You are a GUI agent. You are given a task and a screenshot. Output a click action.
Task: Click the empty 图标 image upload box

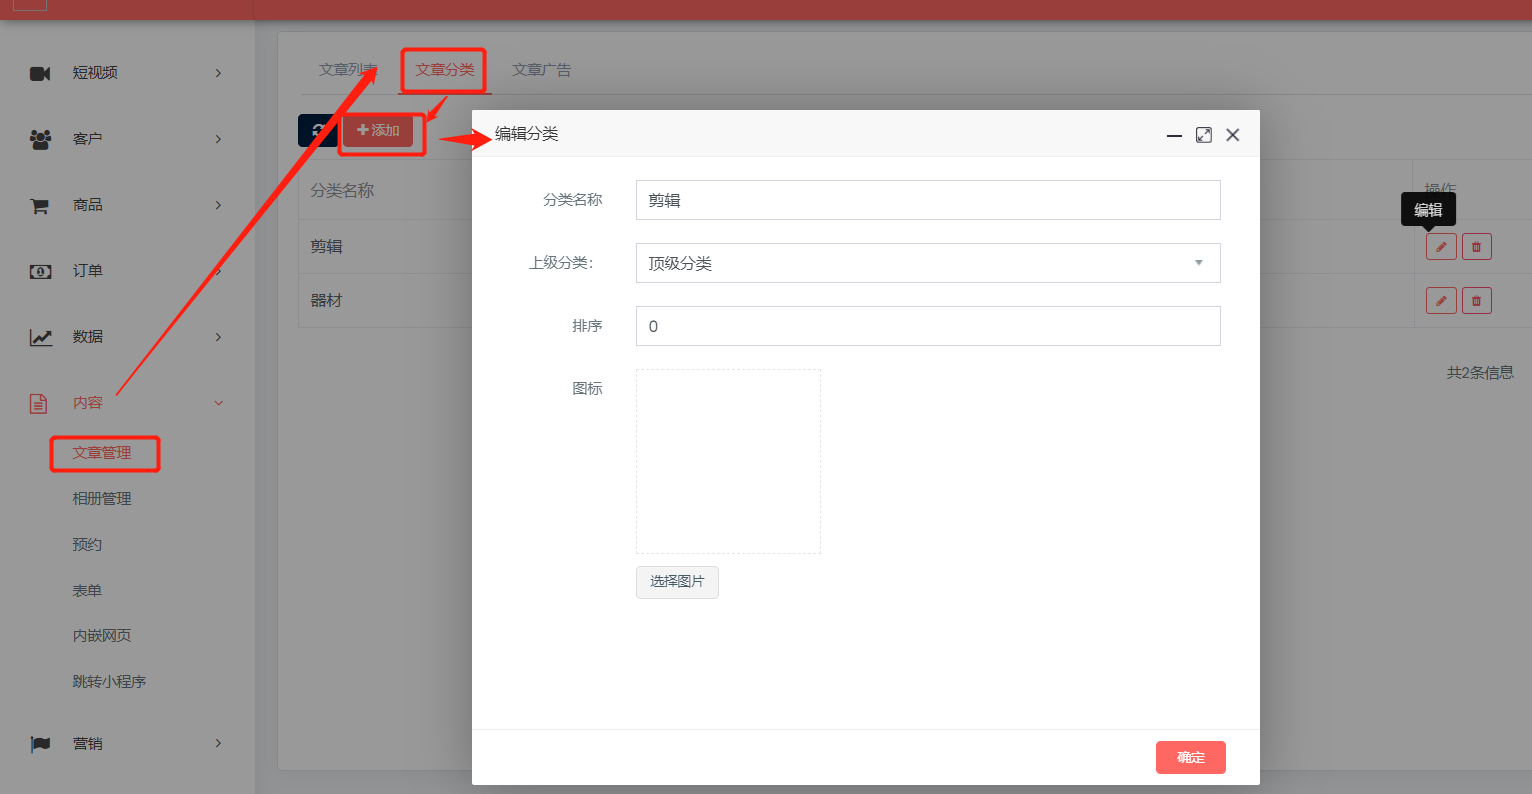coord(728,461)
